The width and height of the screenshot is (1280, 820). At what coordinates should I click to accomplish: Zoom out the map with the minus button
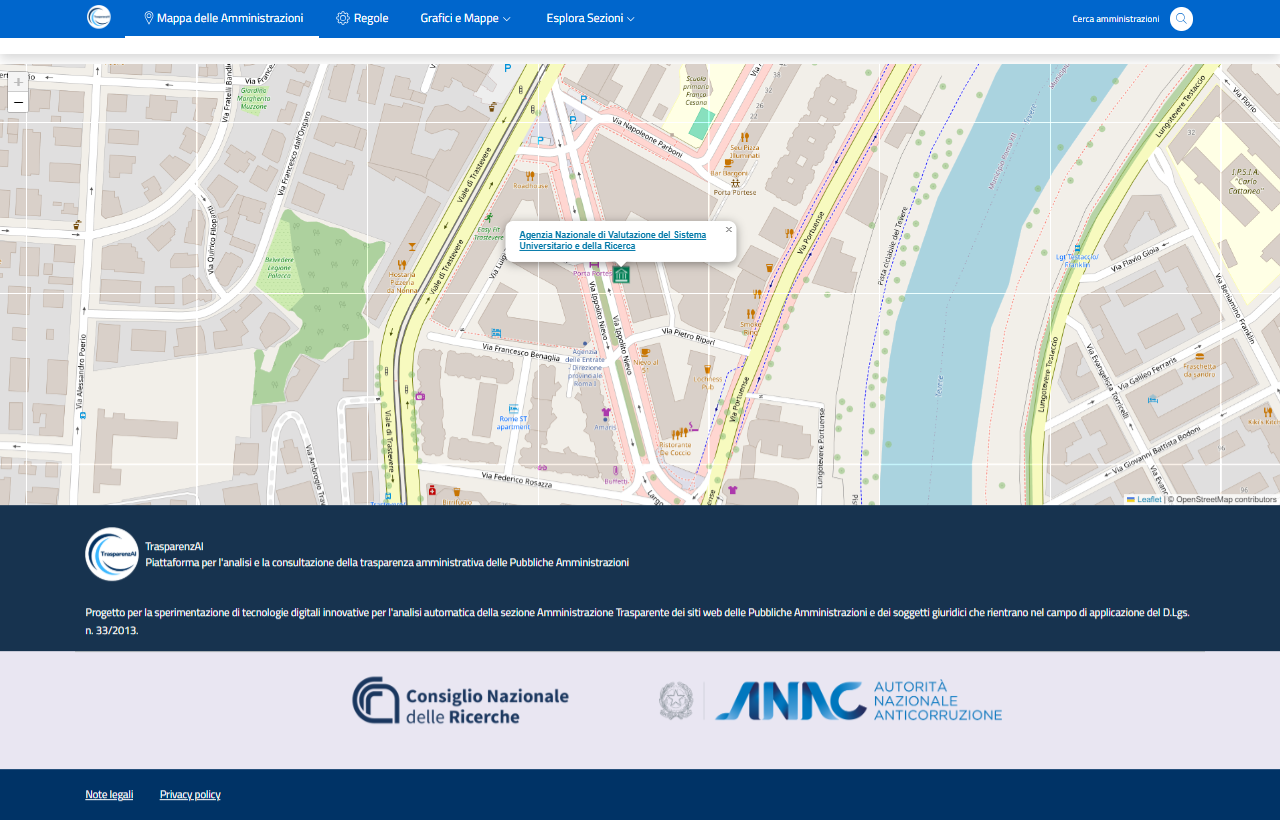18,102
